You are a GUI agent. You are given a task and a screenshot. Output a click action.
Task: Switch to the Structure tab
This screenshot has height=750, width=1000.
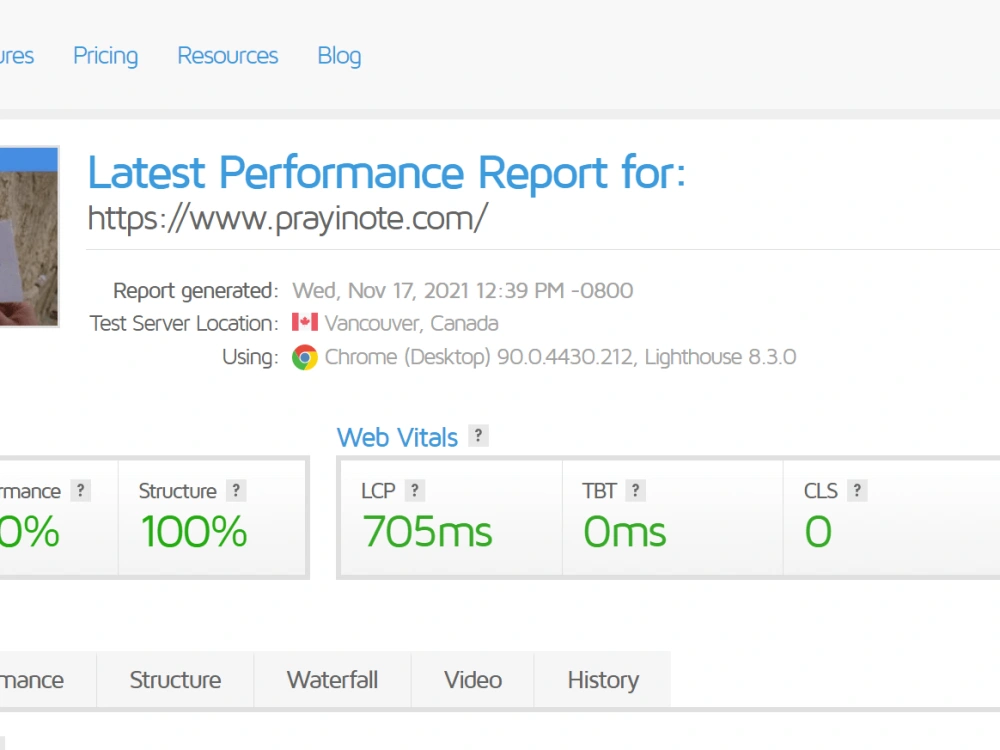[175, 680]
